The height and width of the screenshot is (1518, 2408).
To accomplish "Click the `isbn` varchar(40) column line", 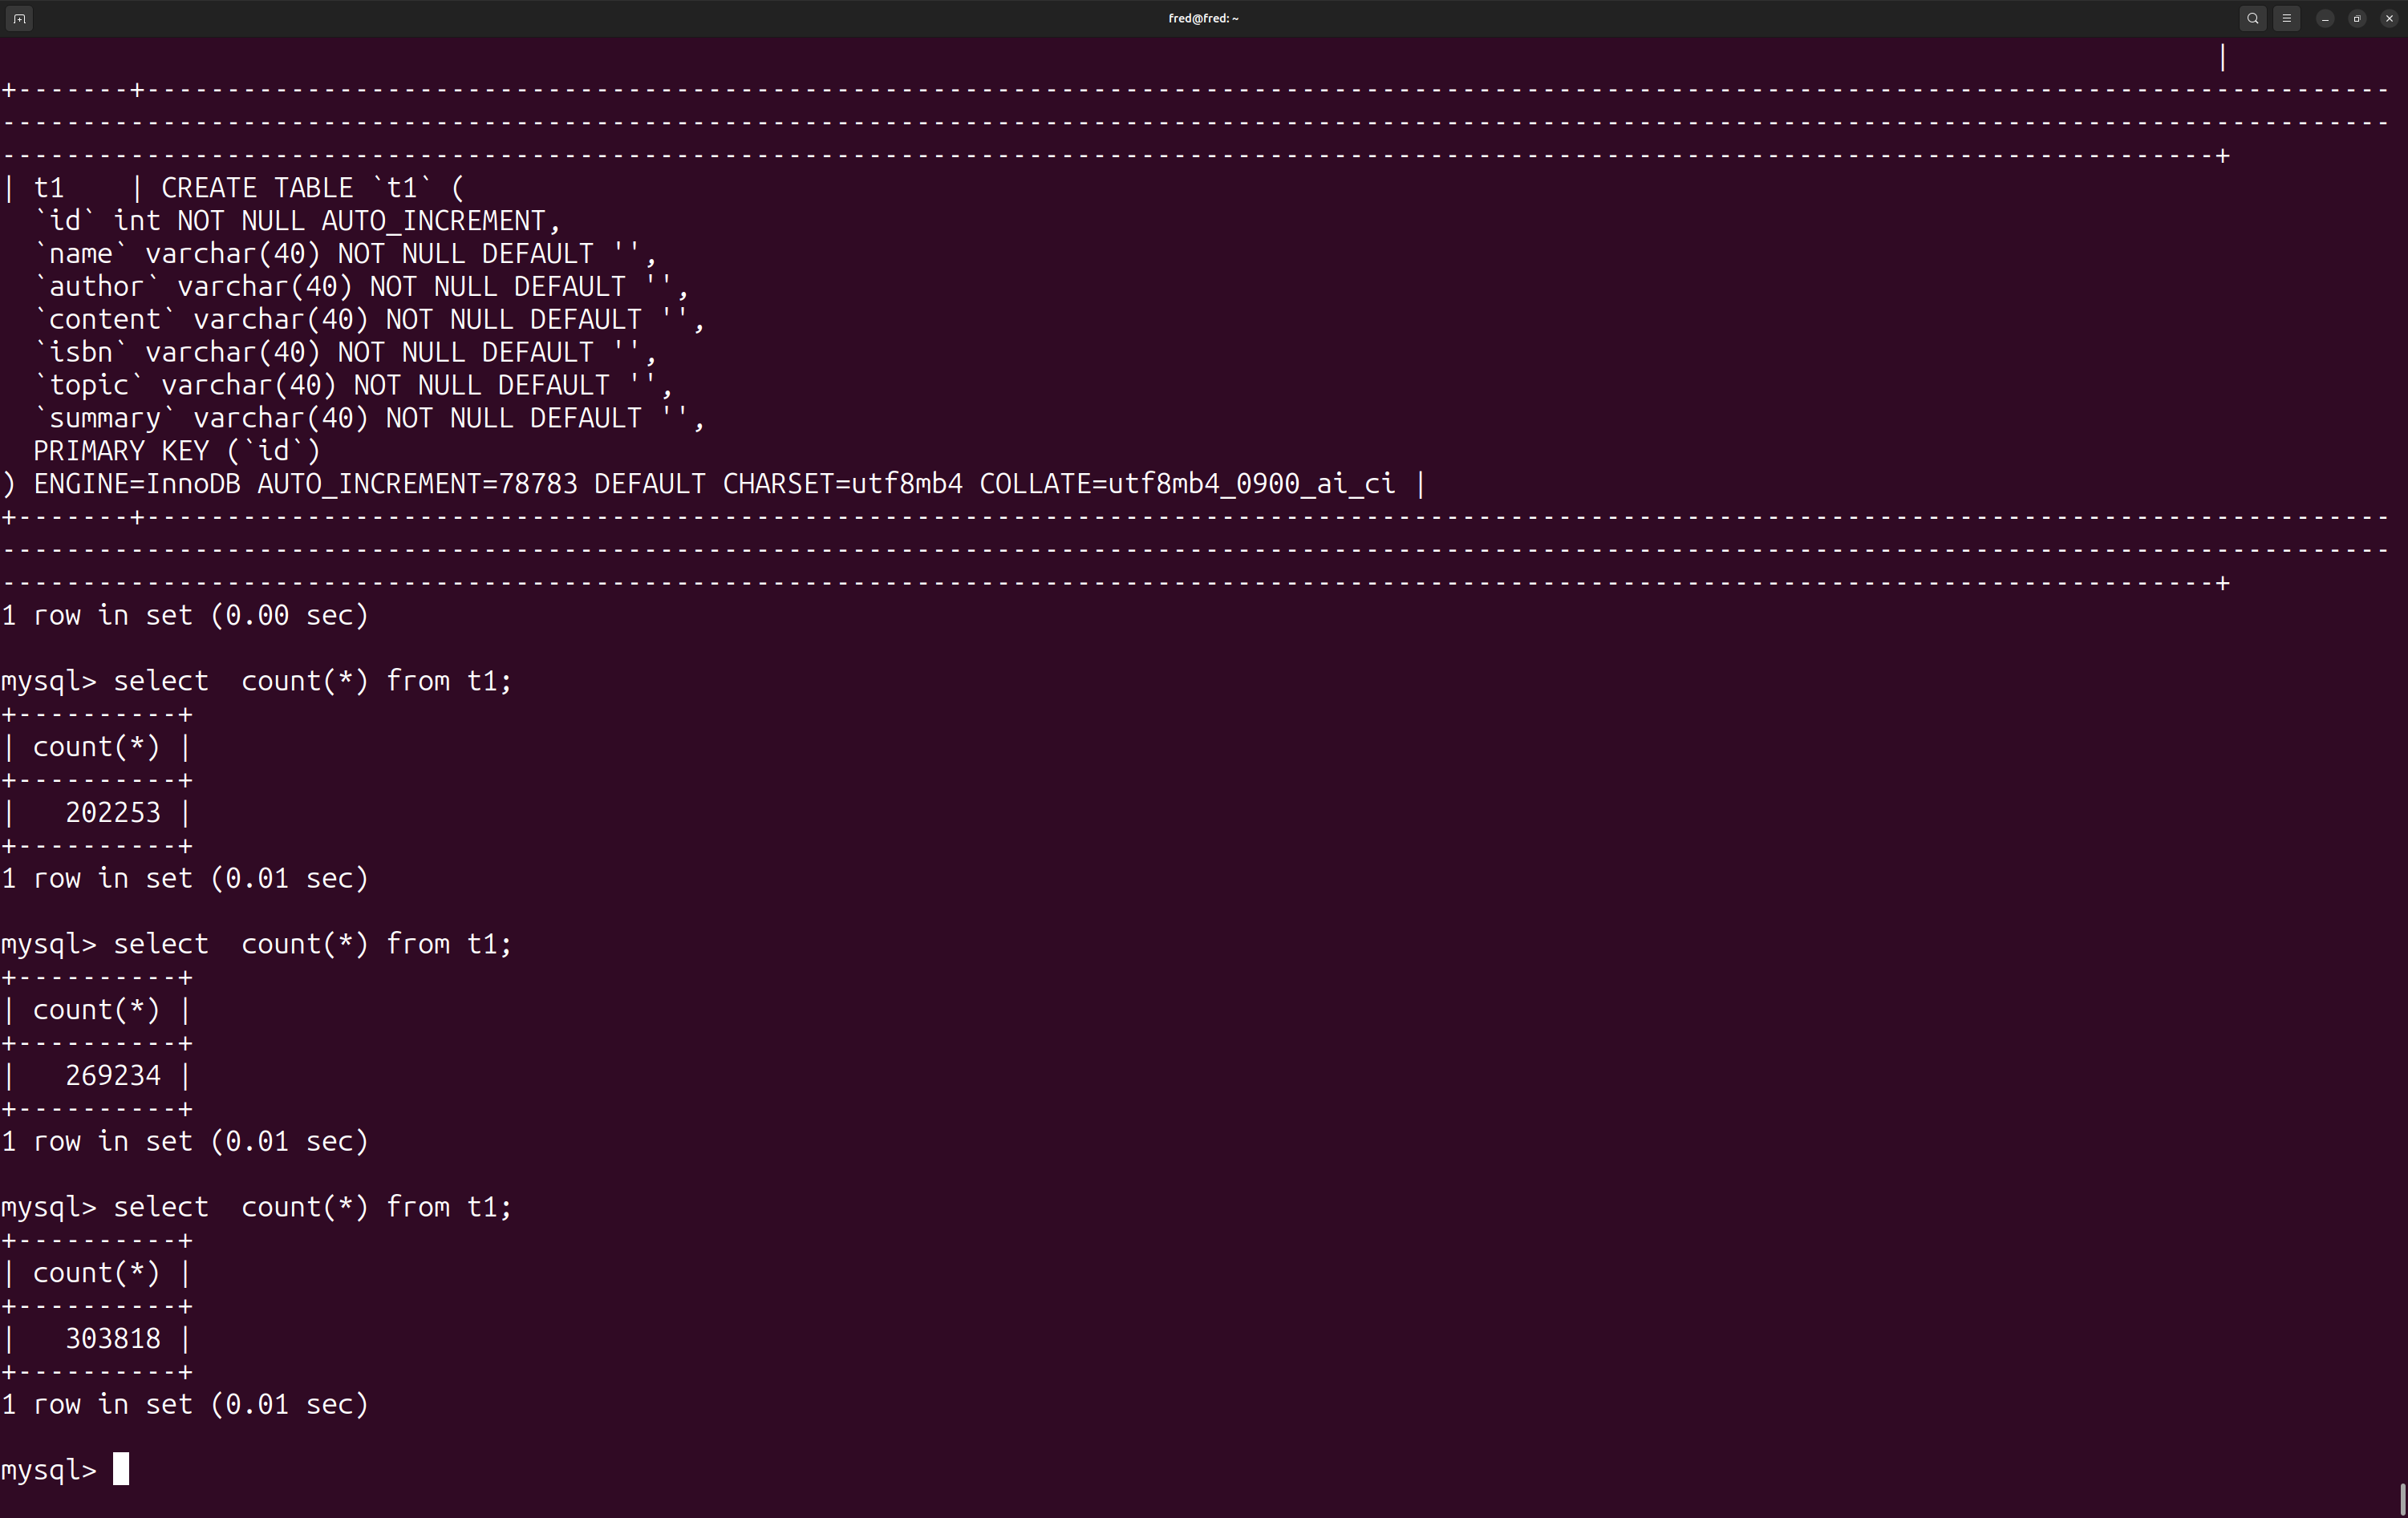I will (344, 352).
